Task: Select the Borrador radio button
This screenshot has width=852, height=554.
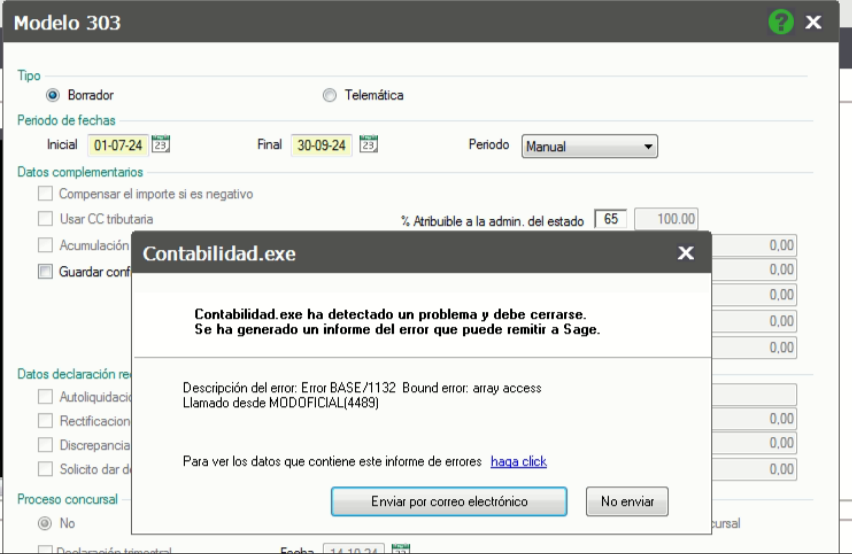Action: 53,95
